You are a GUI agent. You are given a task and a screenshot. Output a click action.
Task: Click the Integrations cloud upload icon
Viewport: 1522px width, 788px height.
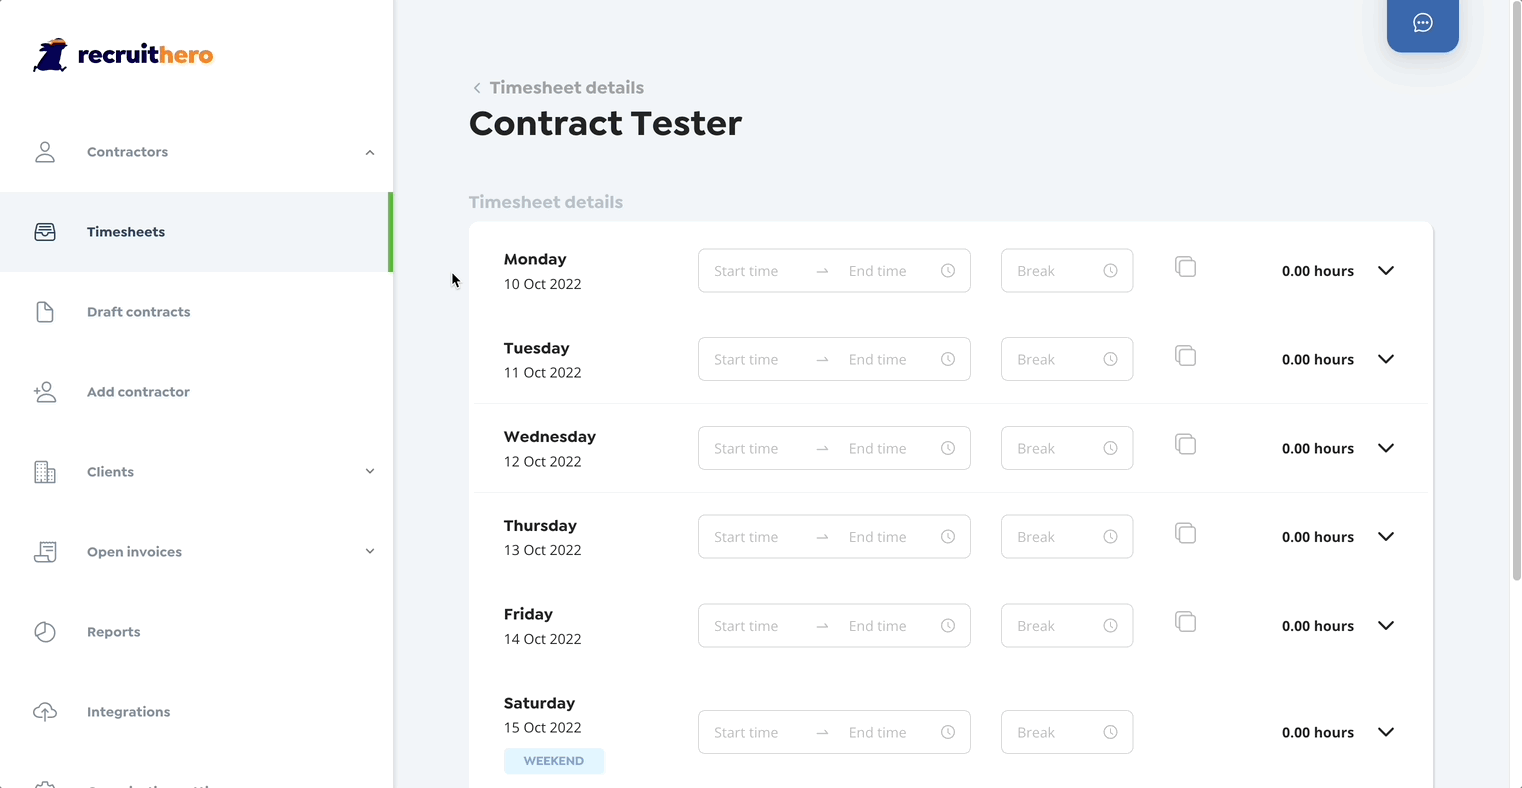click(x=45, y=712)
